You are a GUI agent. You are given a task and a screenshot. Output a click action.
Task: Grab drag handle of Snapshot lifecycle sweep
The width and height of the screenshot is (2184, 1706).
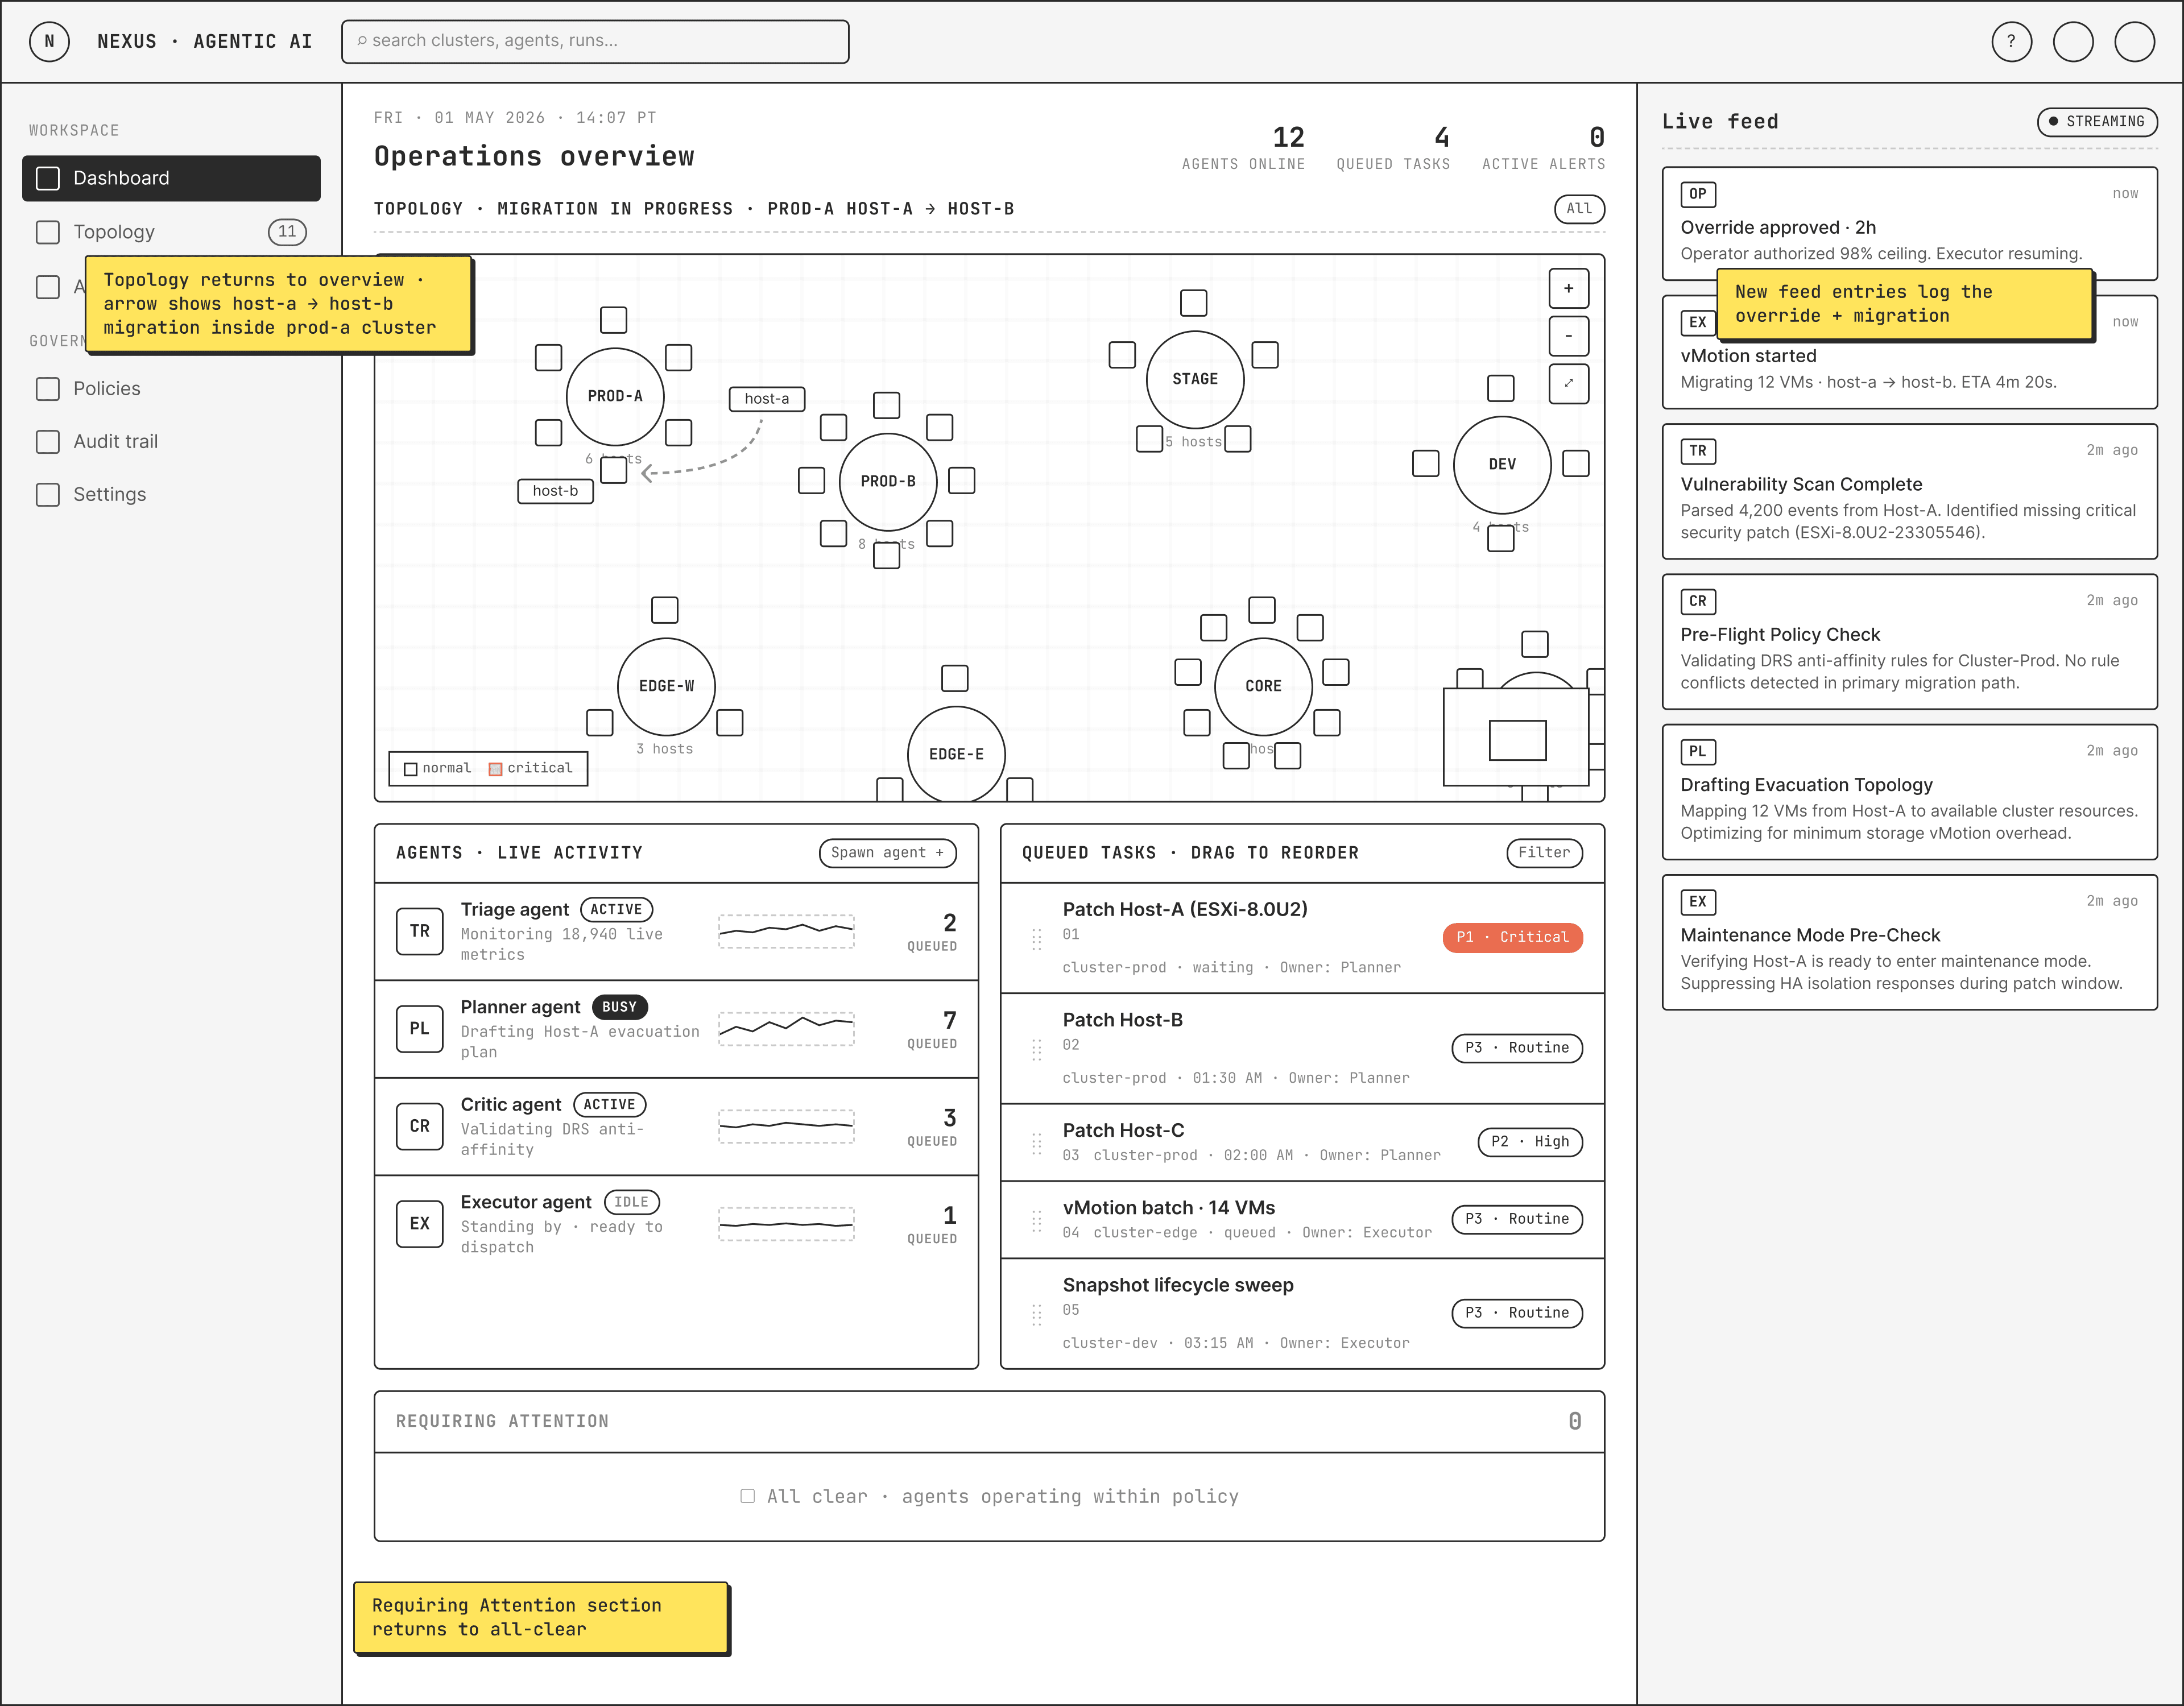(1037, 1314)
